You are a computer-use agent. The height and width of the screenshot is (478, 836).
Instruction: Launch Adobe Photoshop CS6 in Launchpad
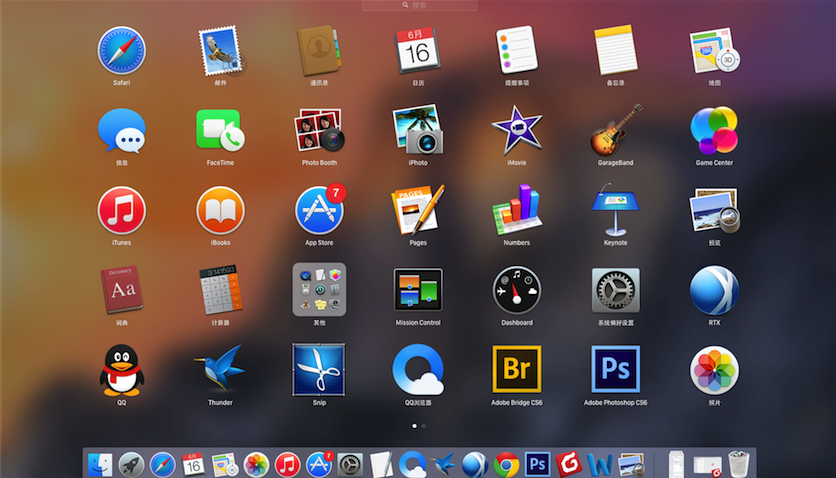(x=615, y=370)
